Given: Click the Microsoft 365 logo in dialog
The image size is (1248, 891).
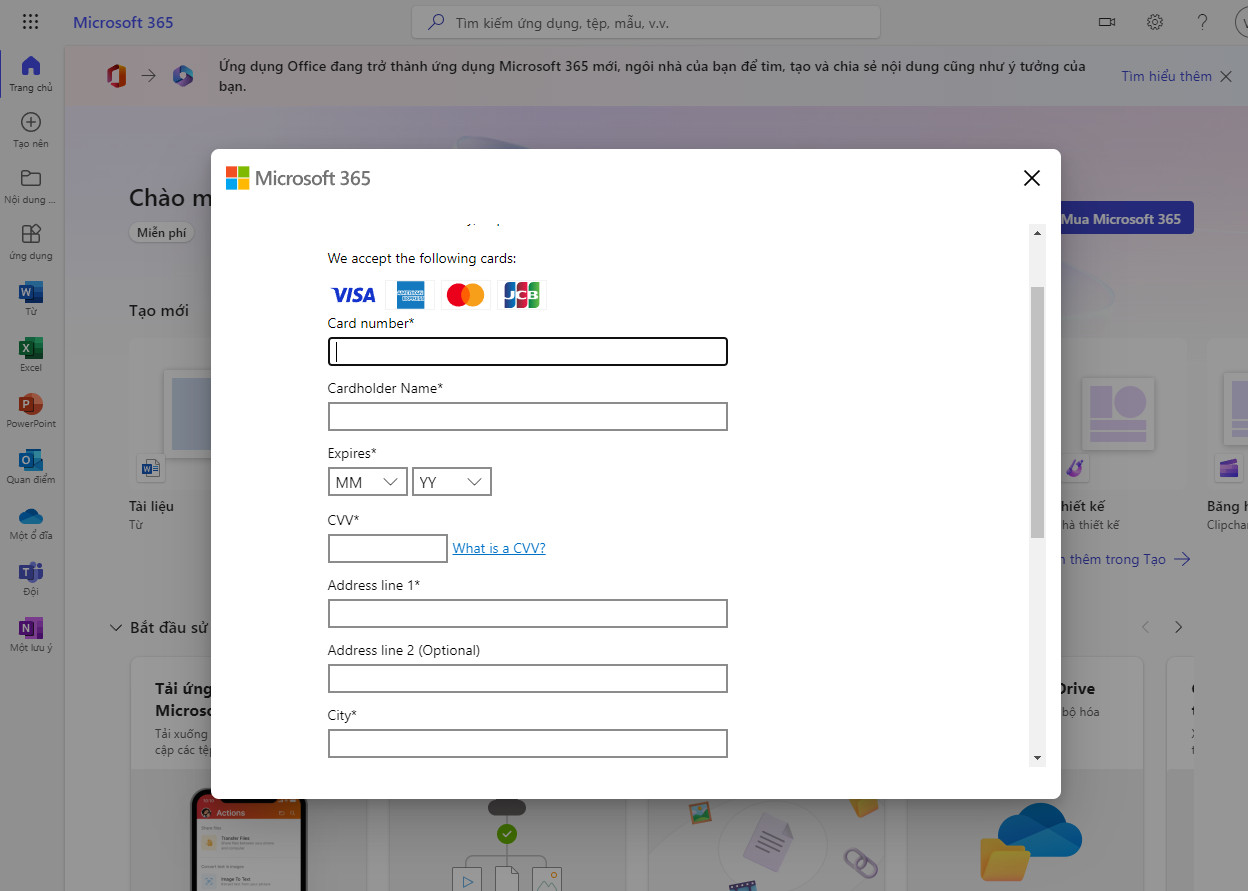Looking at the screenshot, I should [298, 178].
